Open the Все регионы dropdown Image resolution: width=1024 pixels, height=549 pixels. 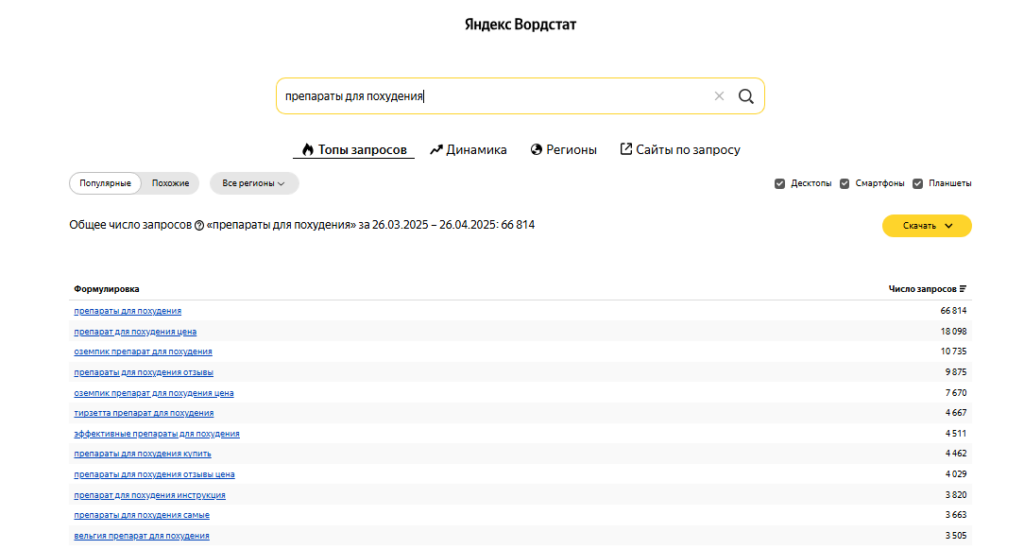(254, 183)
